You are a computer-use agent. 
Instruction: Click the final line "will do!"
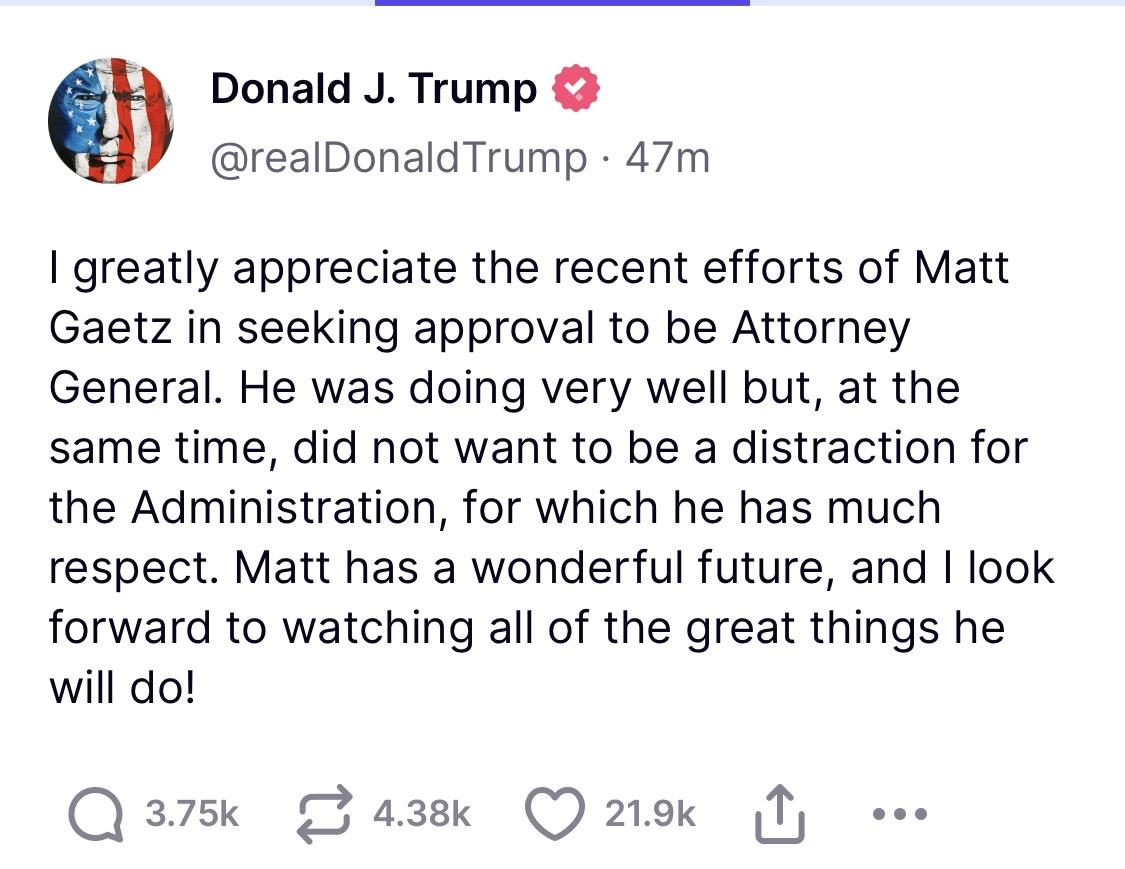[x=120, y=688]
